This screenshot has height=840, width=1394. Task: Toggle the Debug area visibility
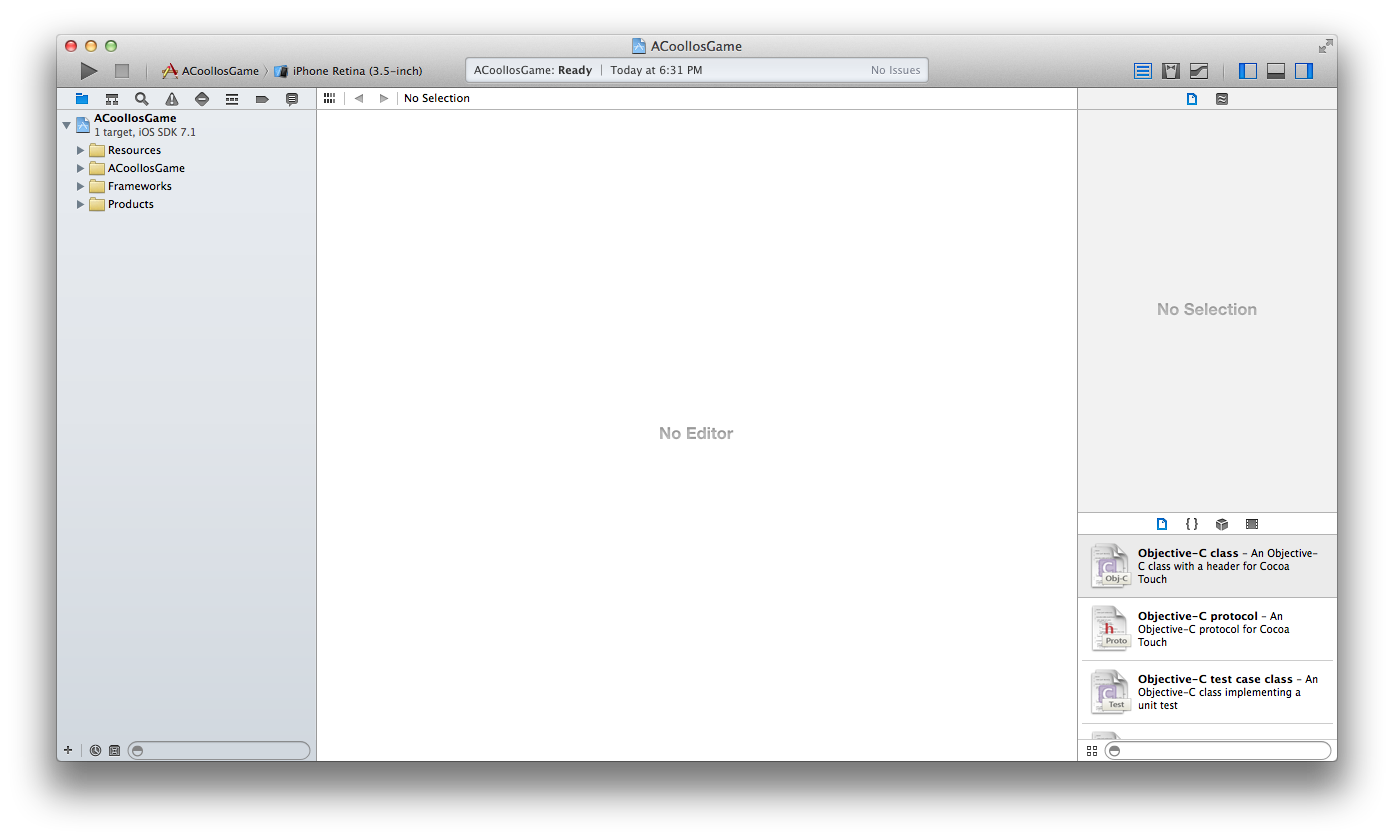tap(1276, 71)
